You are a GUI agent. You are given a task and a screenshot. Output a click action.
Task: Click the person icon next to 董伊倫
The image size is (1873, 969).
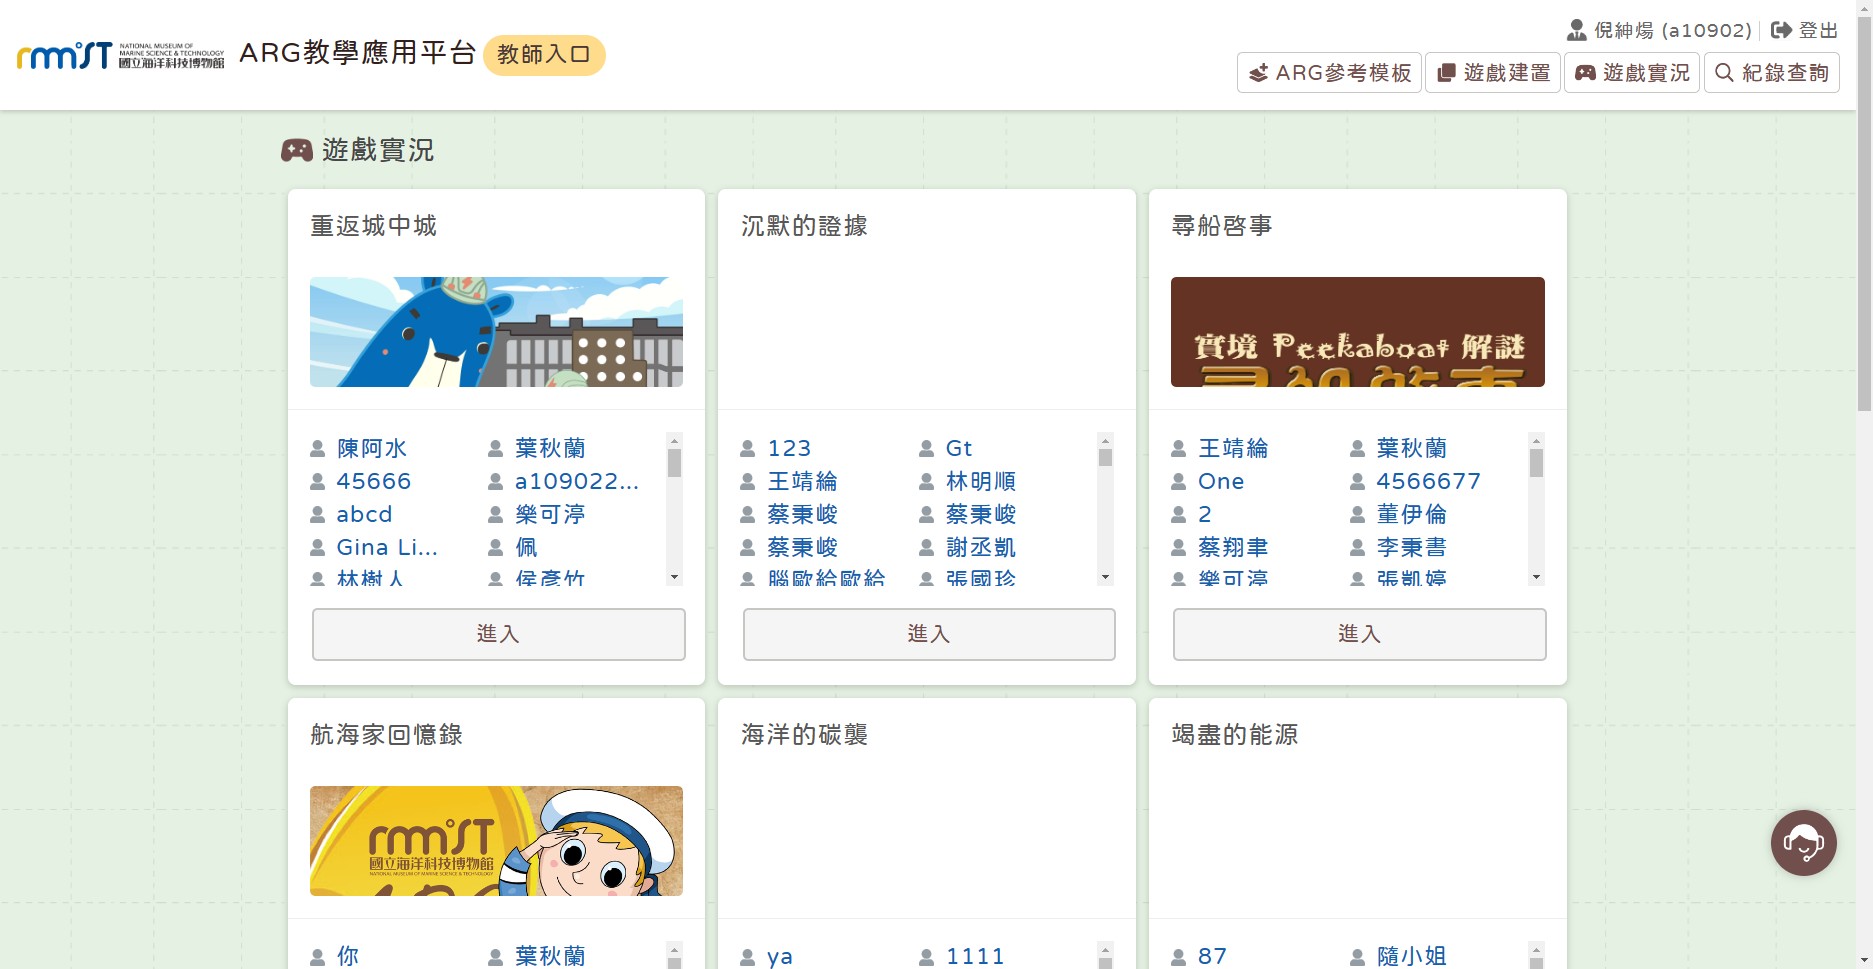click(x=1357, y=515)
